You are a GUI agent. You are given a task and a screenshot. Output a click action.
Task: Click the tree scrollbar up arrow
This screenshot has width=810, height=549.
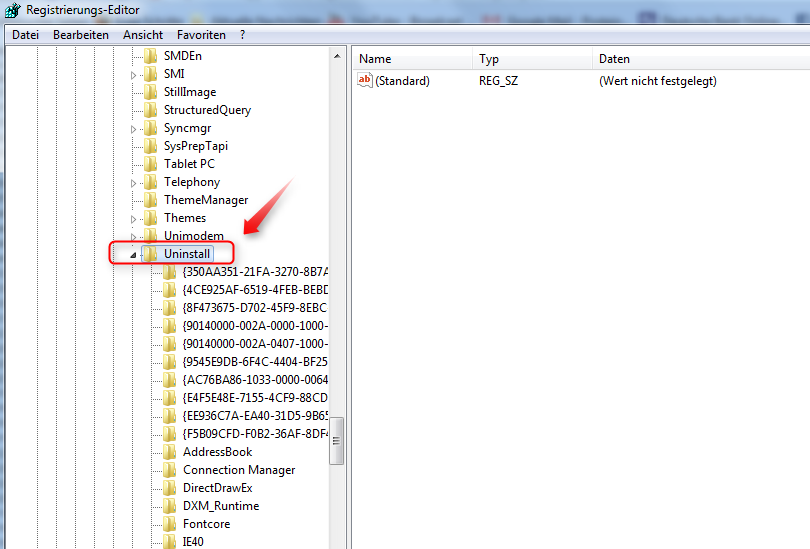(337, 56)
